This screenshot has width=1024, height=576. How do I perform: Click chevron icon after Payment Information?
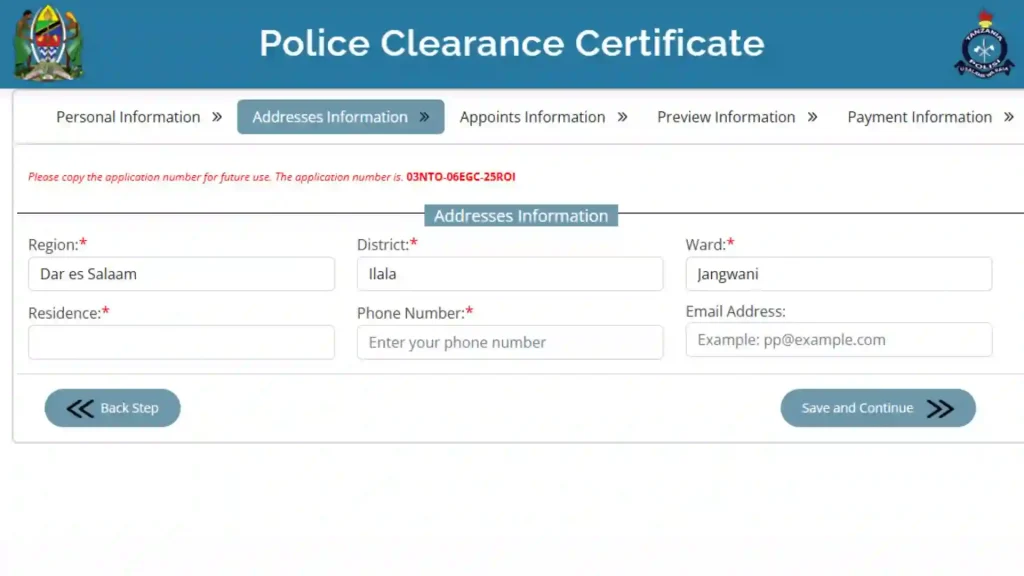(x=1009, y=117)
